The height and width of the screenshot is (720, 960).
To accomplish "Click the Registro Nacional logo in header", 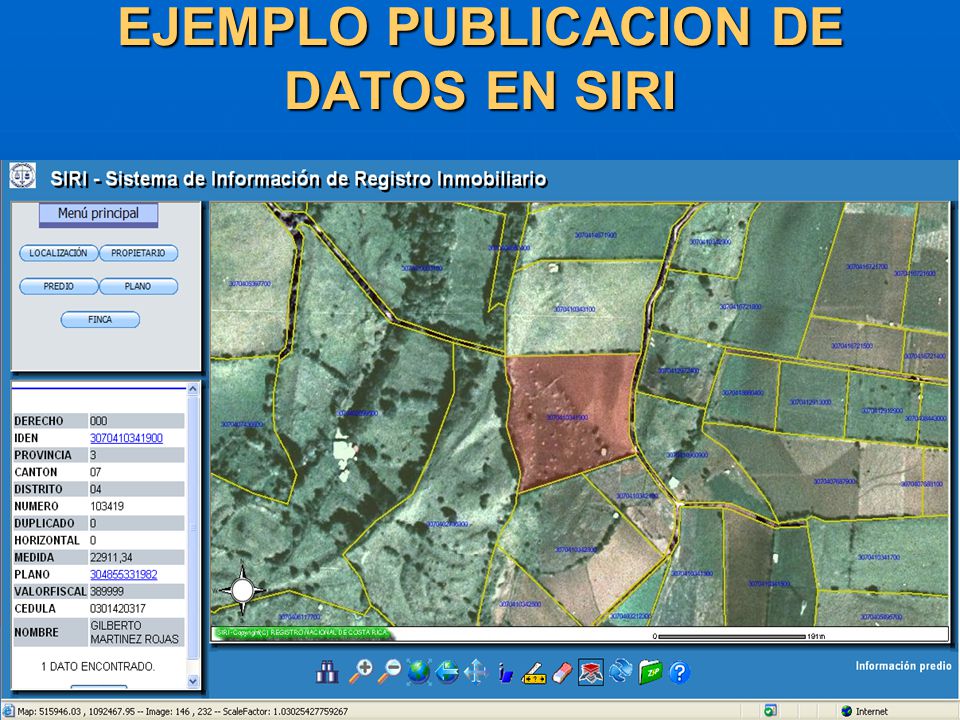I will 23,176.
